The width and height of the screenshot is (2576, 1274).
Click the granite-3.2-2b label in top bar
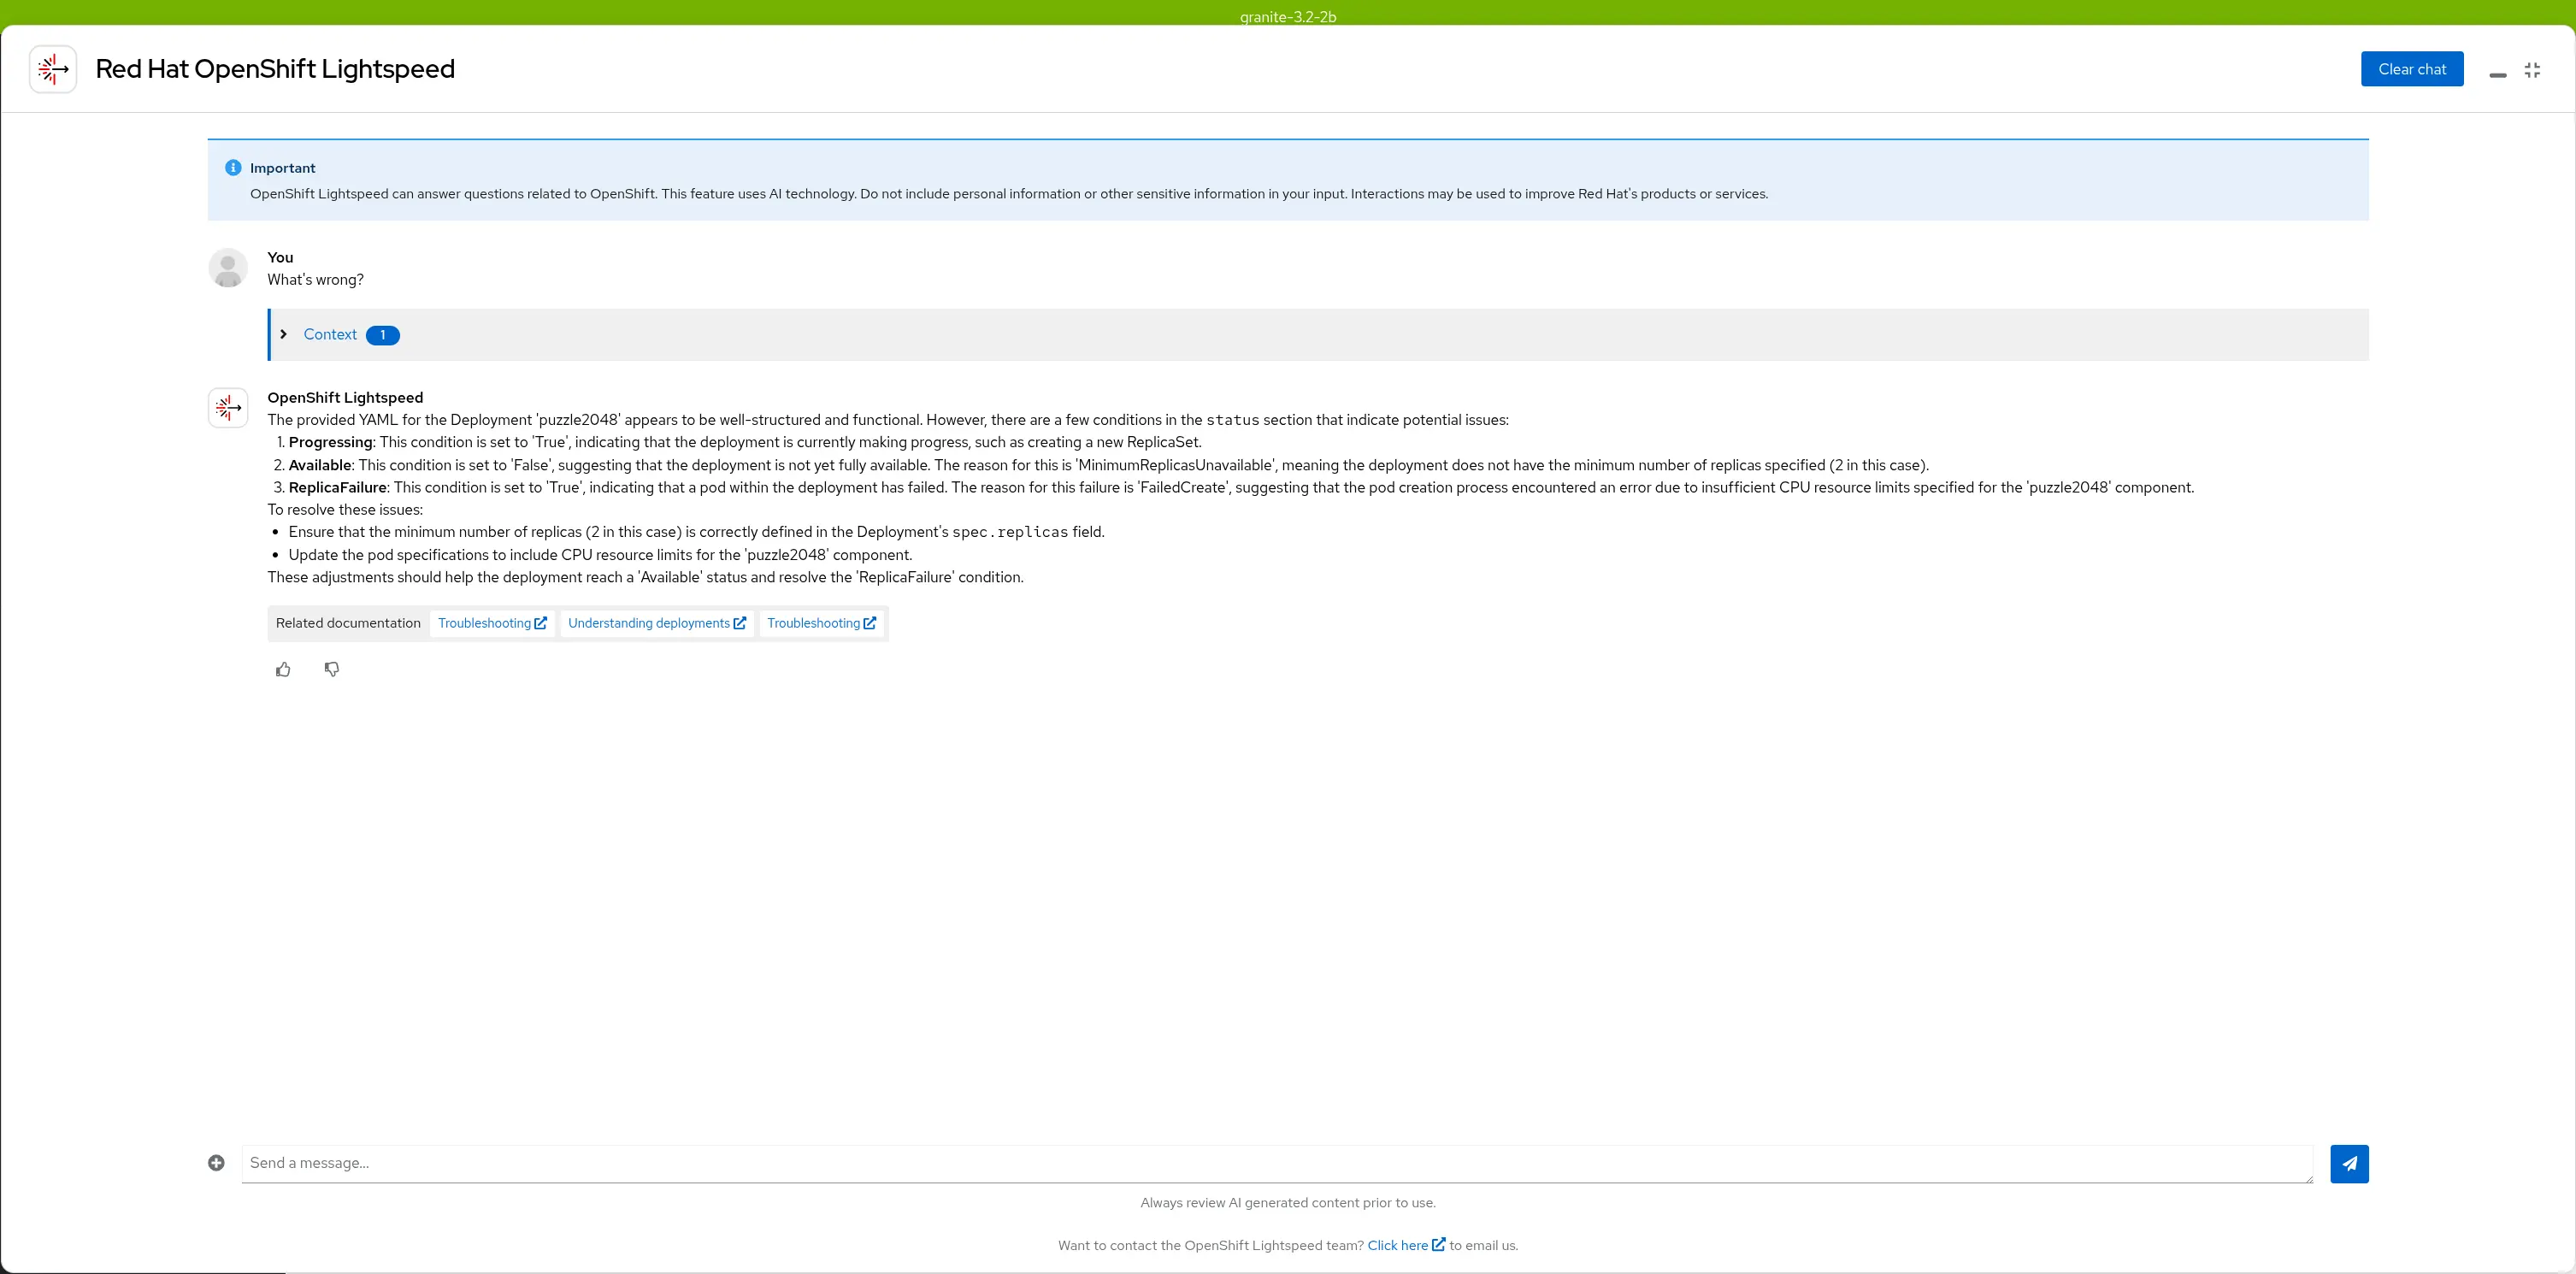[x=1288, y=16]
